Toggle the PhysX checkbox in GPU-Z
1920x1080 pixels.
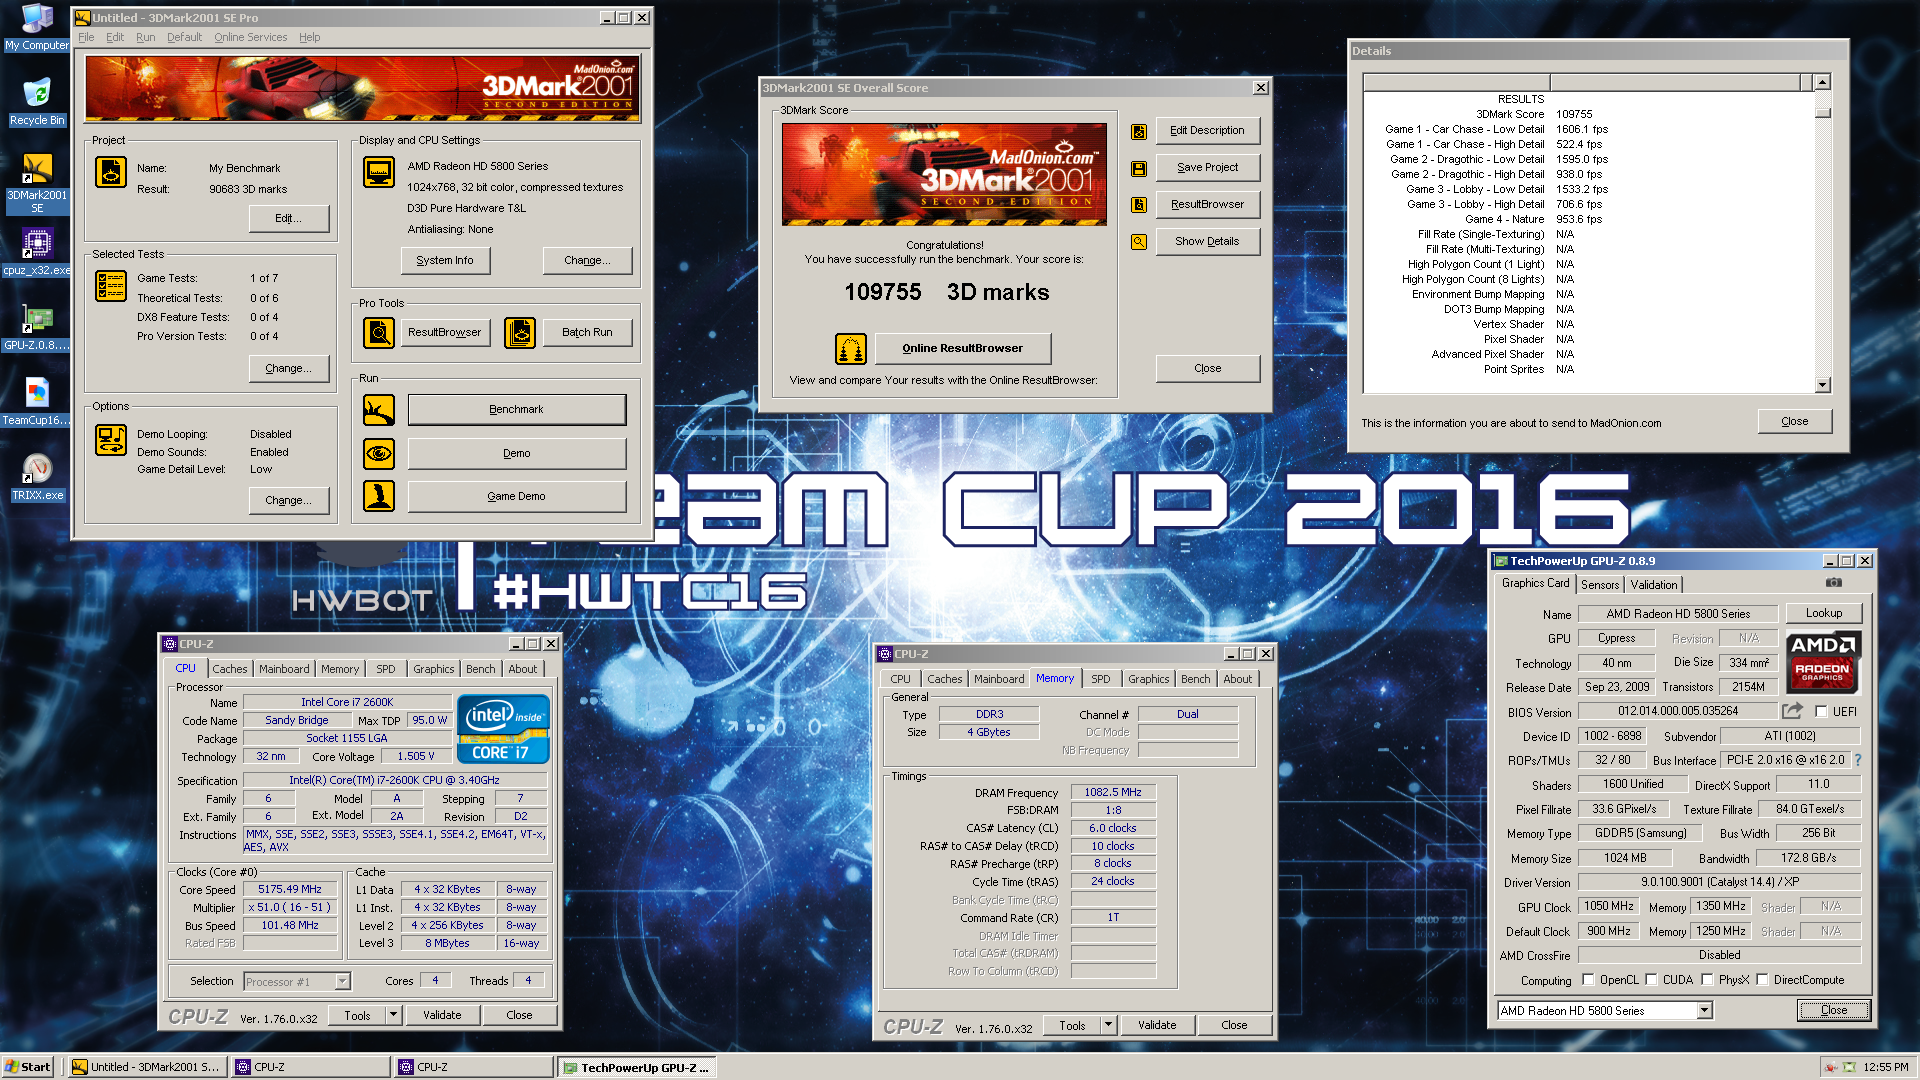[1707, 980]
